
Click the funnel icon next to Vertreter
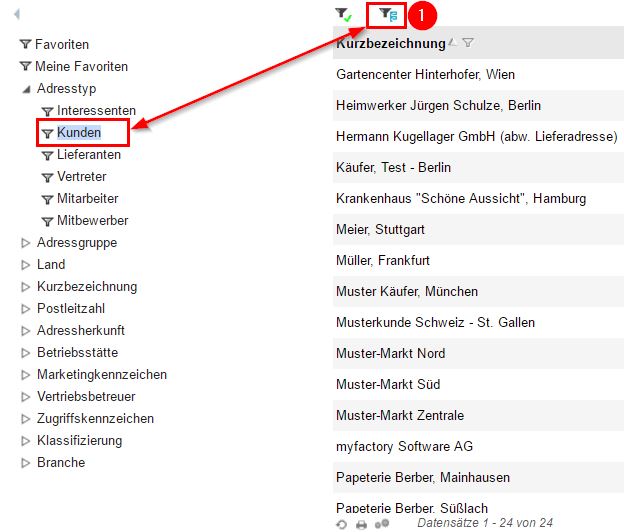pos(47,177)
